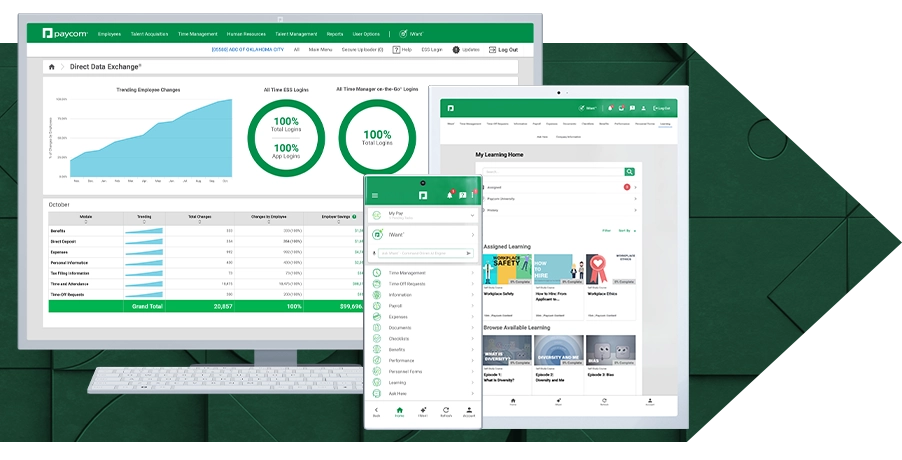Tap the notification bell on the phone app
Image resolution: width=902 pixels, height=460 pixels.
[449, 195]
